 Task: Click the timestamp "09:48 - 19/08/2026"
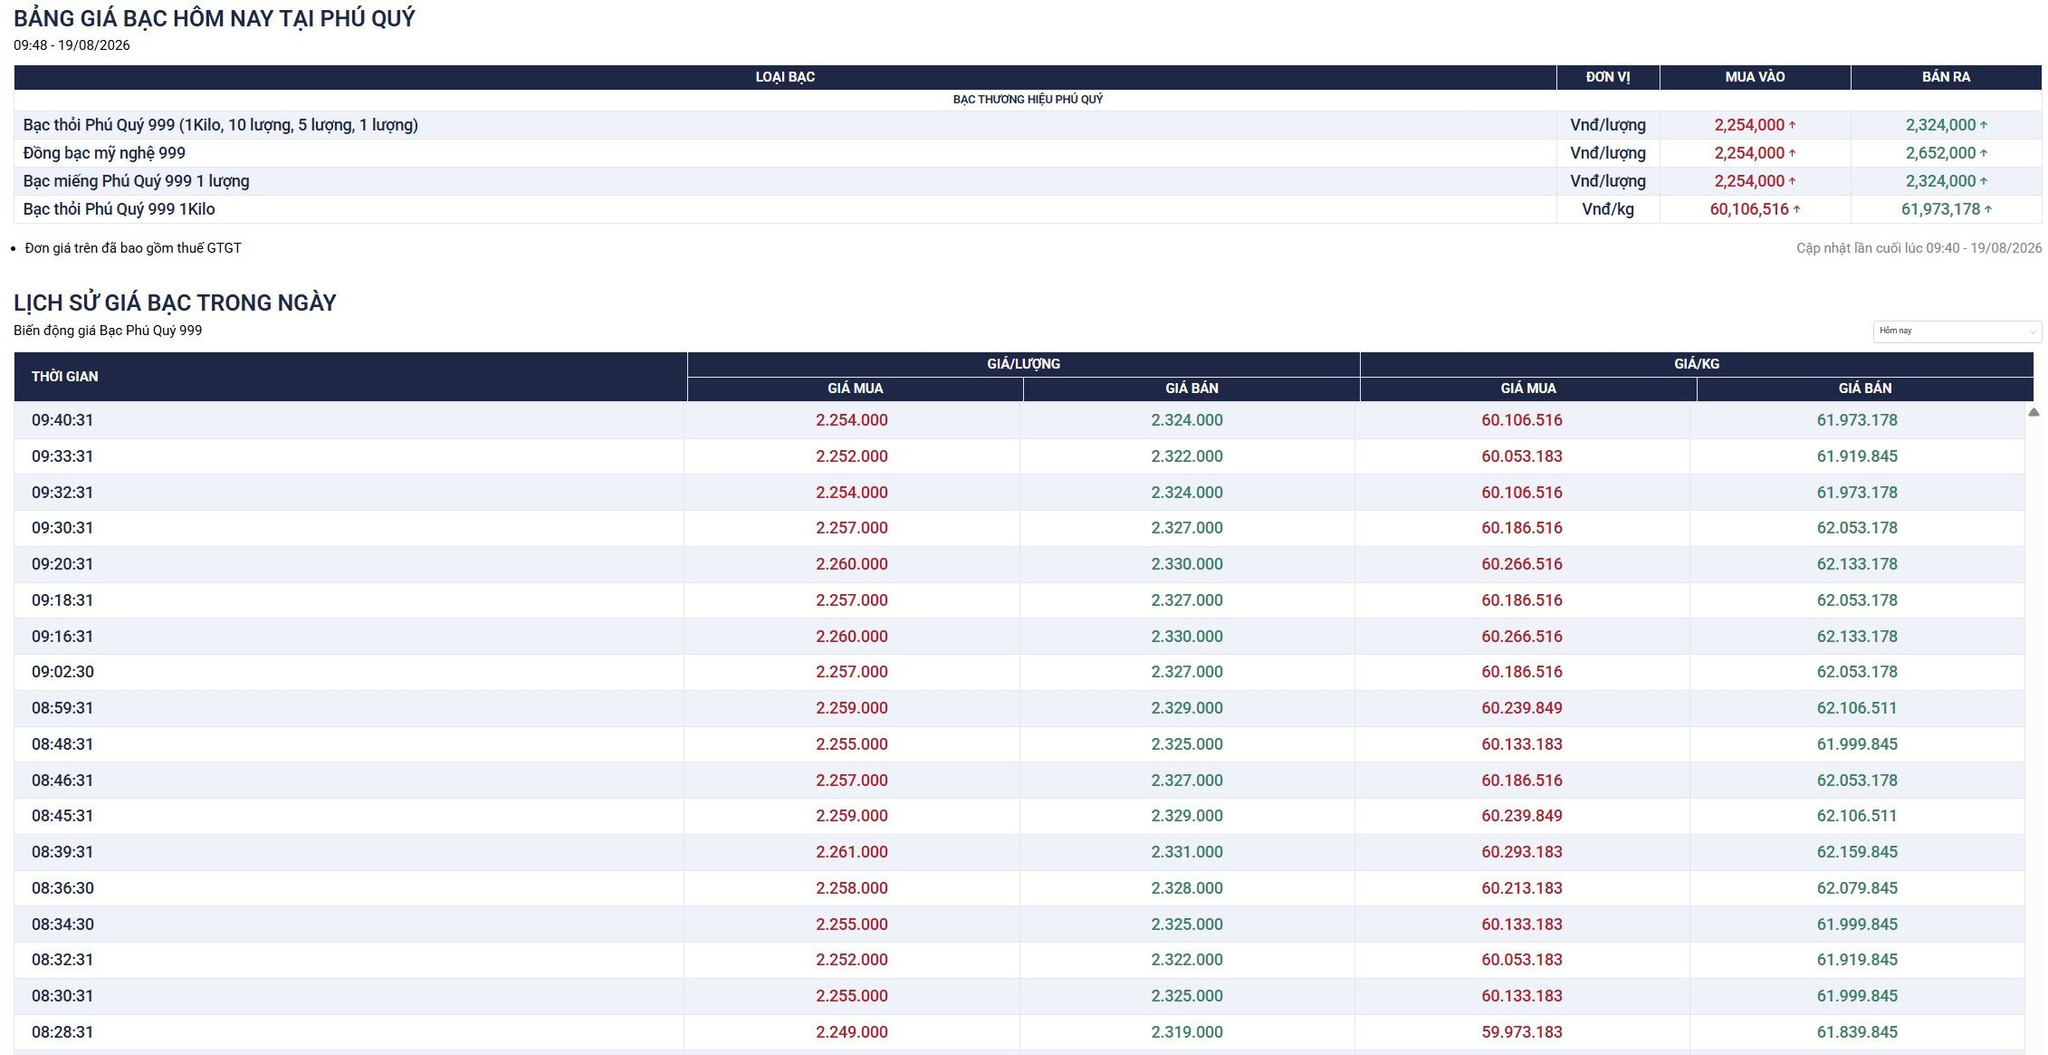tap(72, 45)
